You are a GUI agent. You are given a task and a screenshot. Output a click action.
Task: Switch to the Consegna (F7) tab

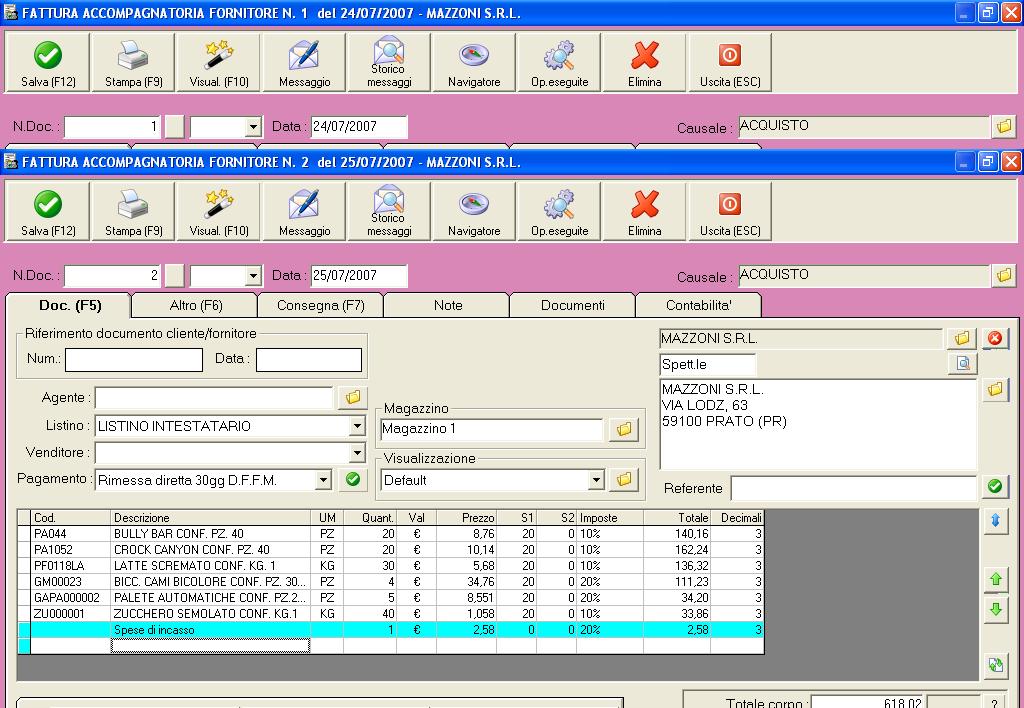[x=320, y=305]
